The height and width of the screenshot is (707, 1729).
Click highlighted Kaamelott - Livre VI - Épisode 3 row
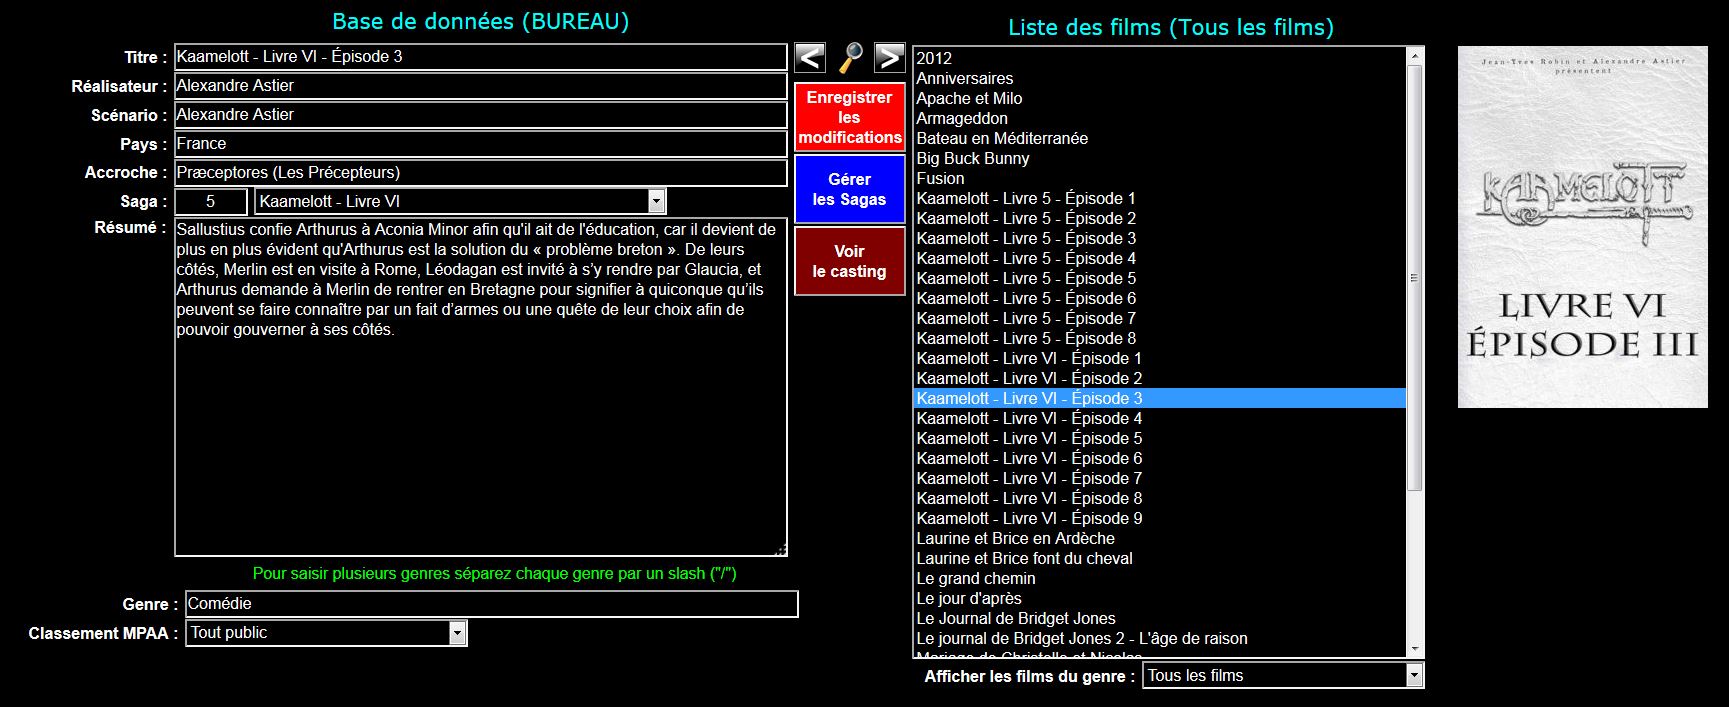click(1160, 398)
